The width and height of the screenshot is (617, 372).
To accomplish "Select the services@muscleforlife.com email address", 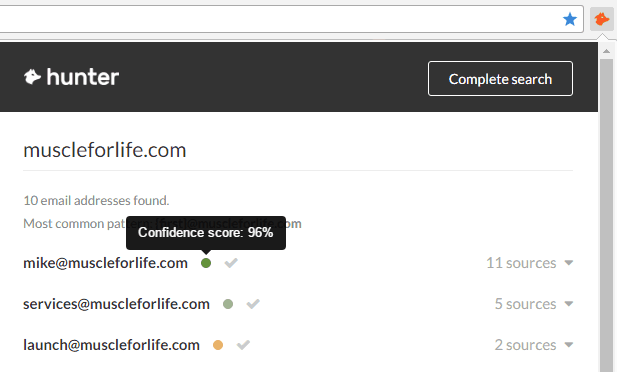I will tap(116, 304).
